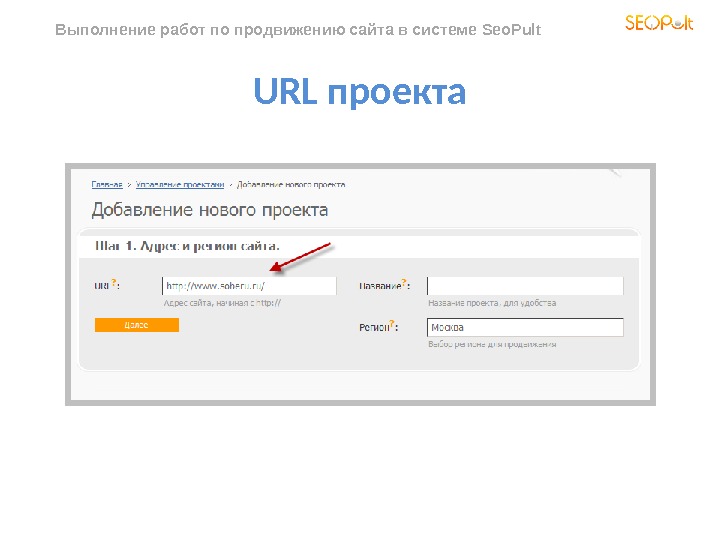Click the Шаг 1. Адрес и регион сайта heading
This screenshot has height=540, width=720.
pyautogui.click(x=187, y=246)
